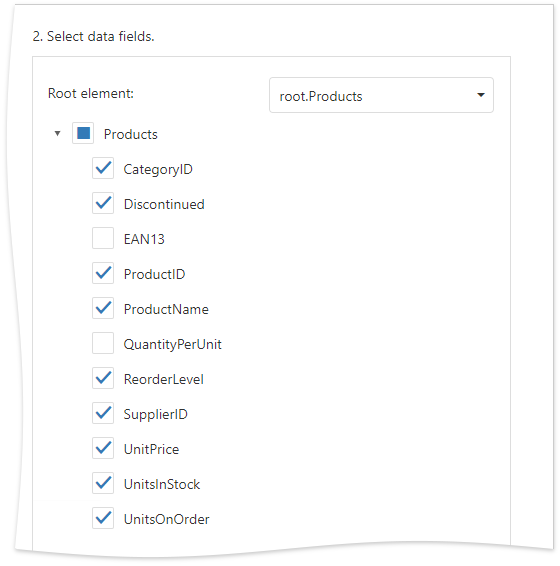Viewport: 560px width, 566px height.
Task: Click the EAN13 field label
Action: (x=144, y=239)
